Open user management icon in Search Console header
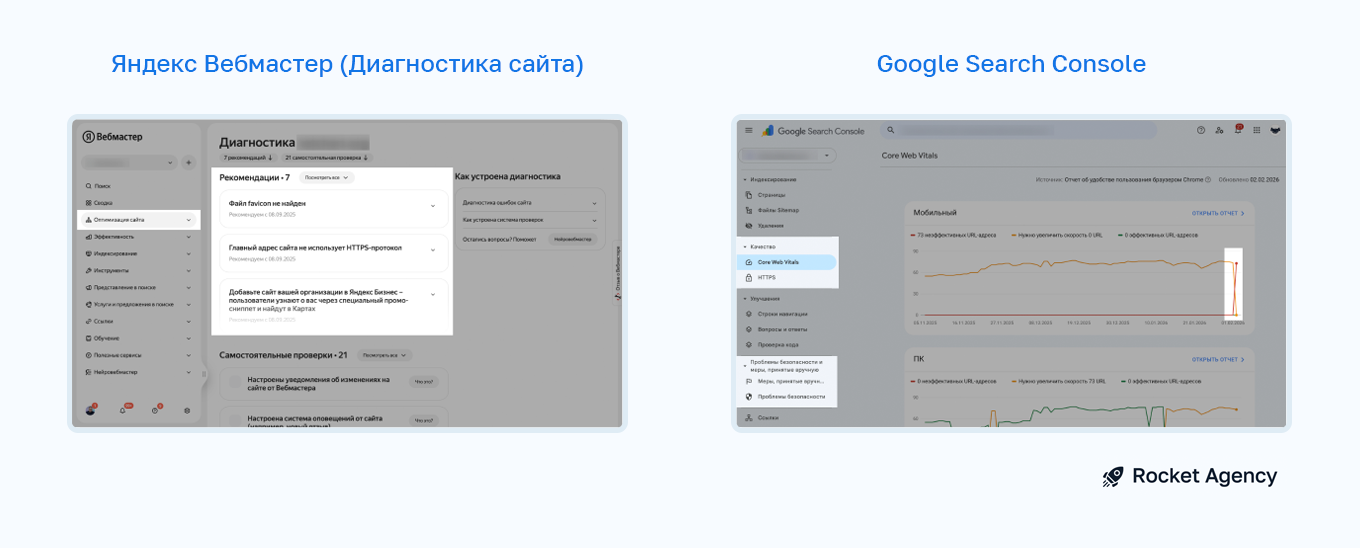 (1220, 130)
